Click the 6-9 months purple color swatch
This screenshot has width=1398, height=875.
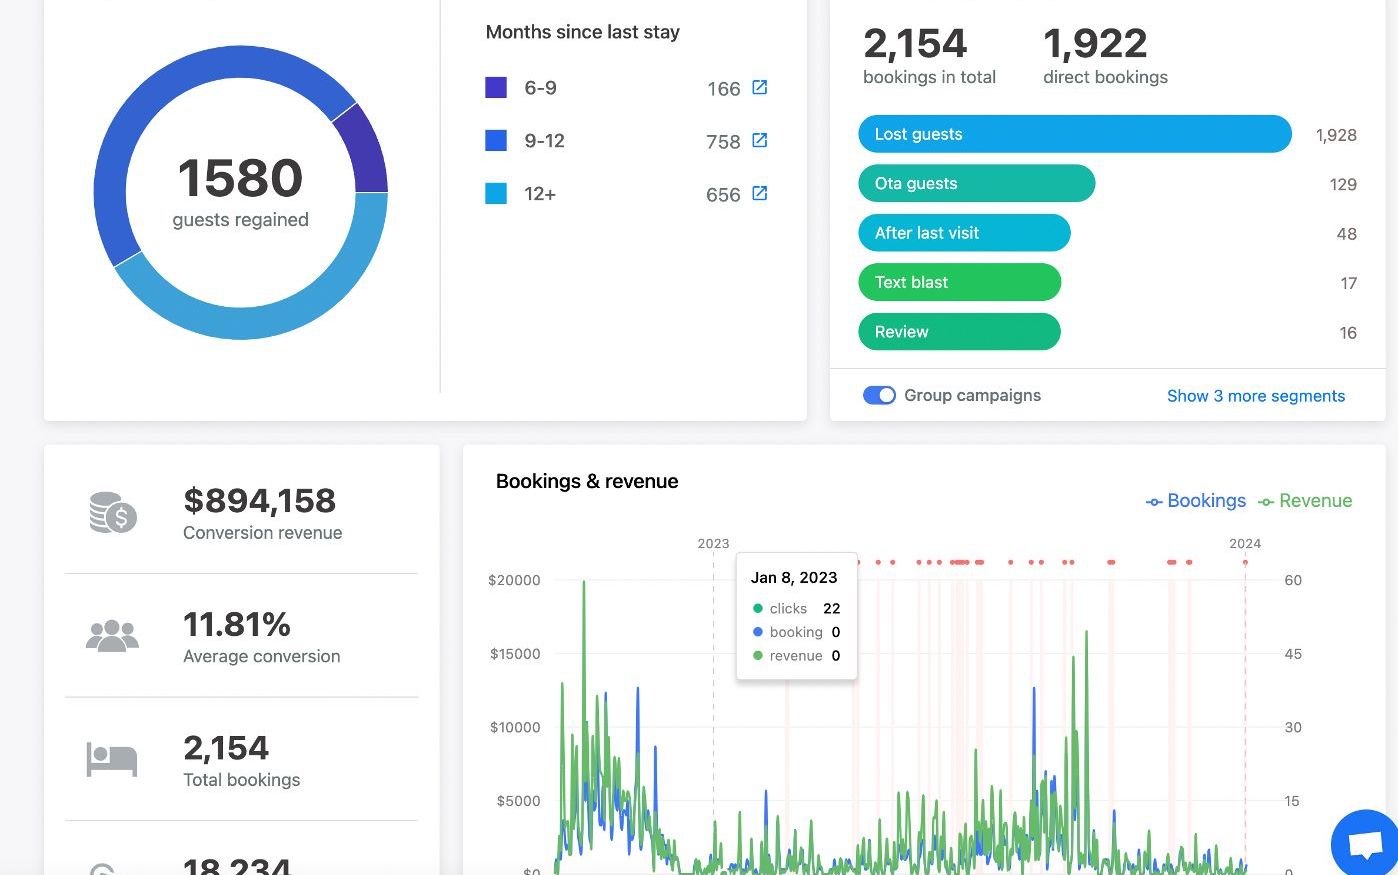(x=496, y=88)
